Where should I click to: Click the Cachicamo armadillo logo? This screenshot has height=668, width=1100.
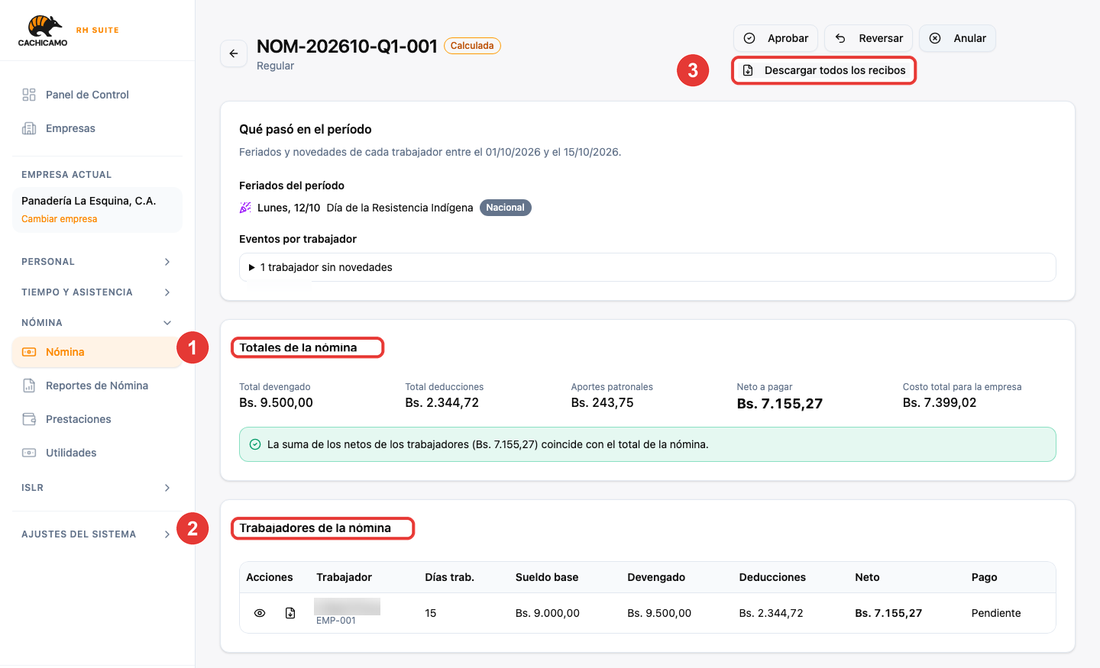43,31
